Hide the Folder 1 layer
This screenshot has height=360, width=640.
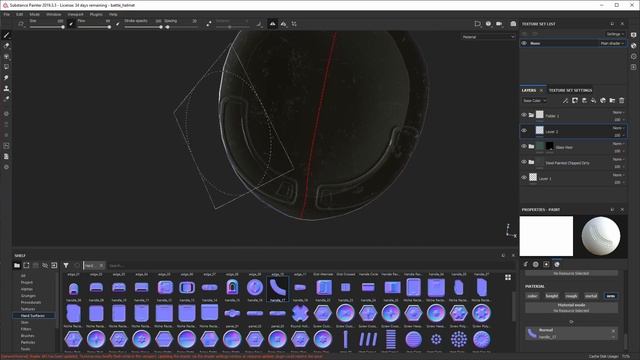click(524, 115)
